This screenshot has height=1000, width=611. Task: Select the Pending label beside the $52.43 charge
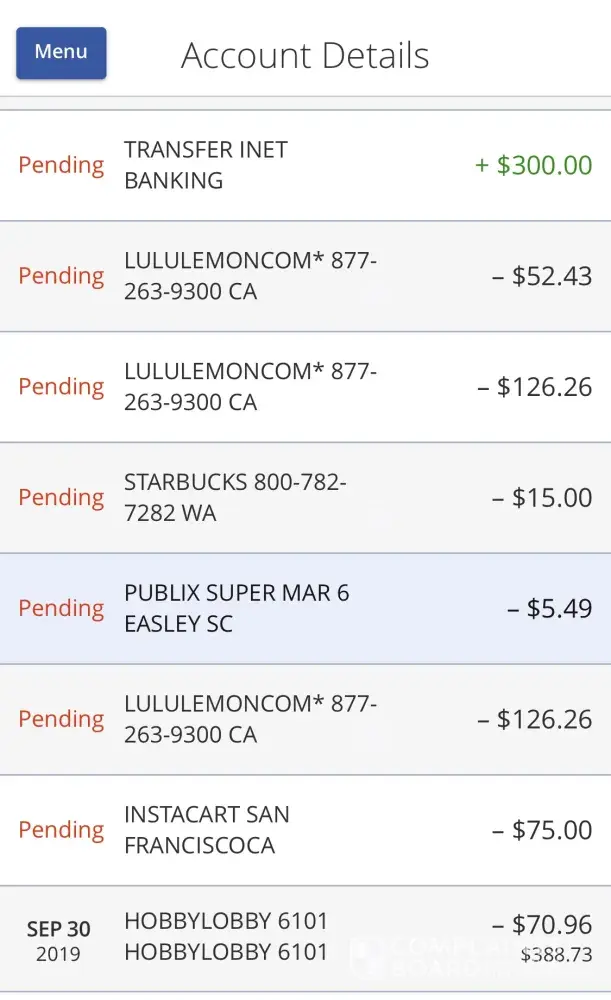tap(61, 276)
